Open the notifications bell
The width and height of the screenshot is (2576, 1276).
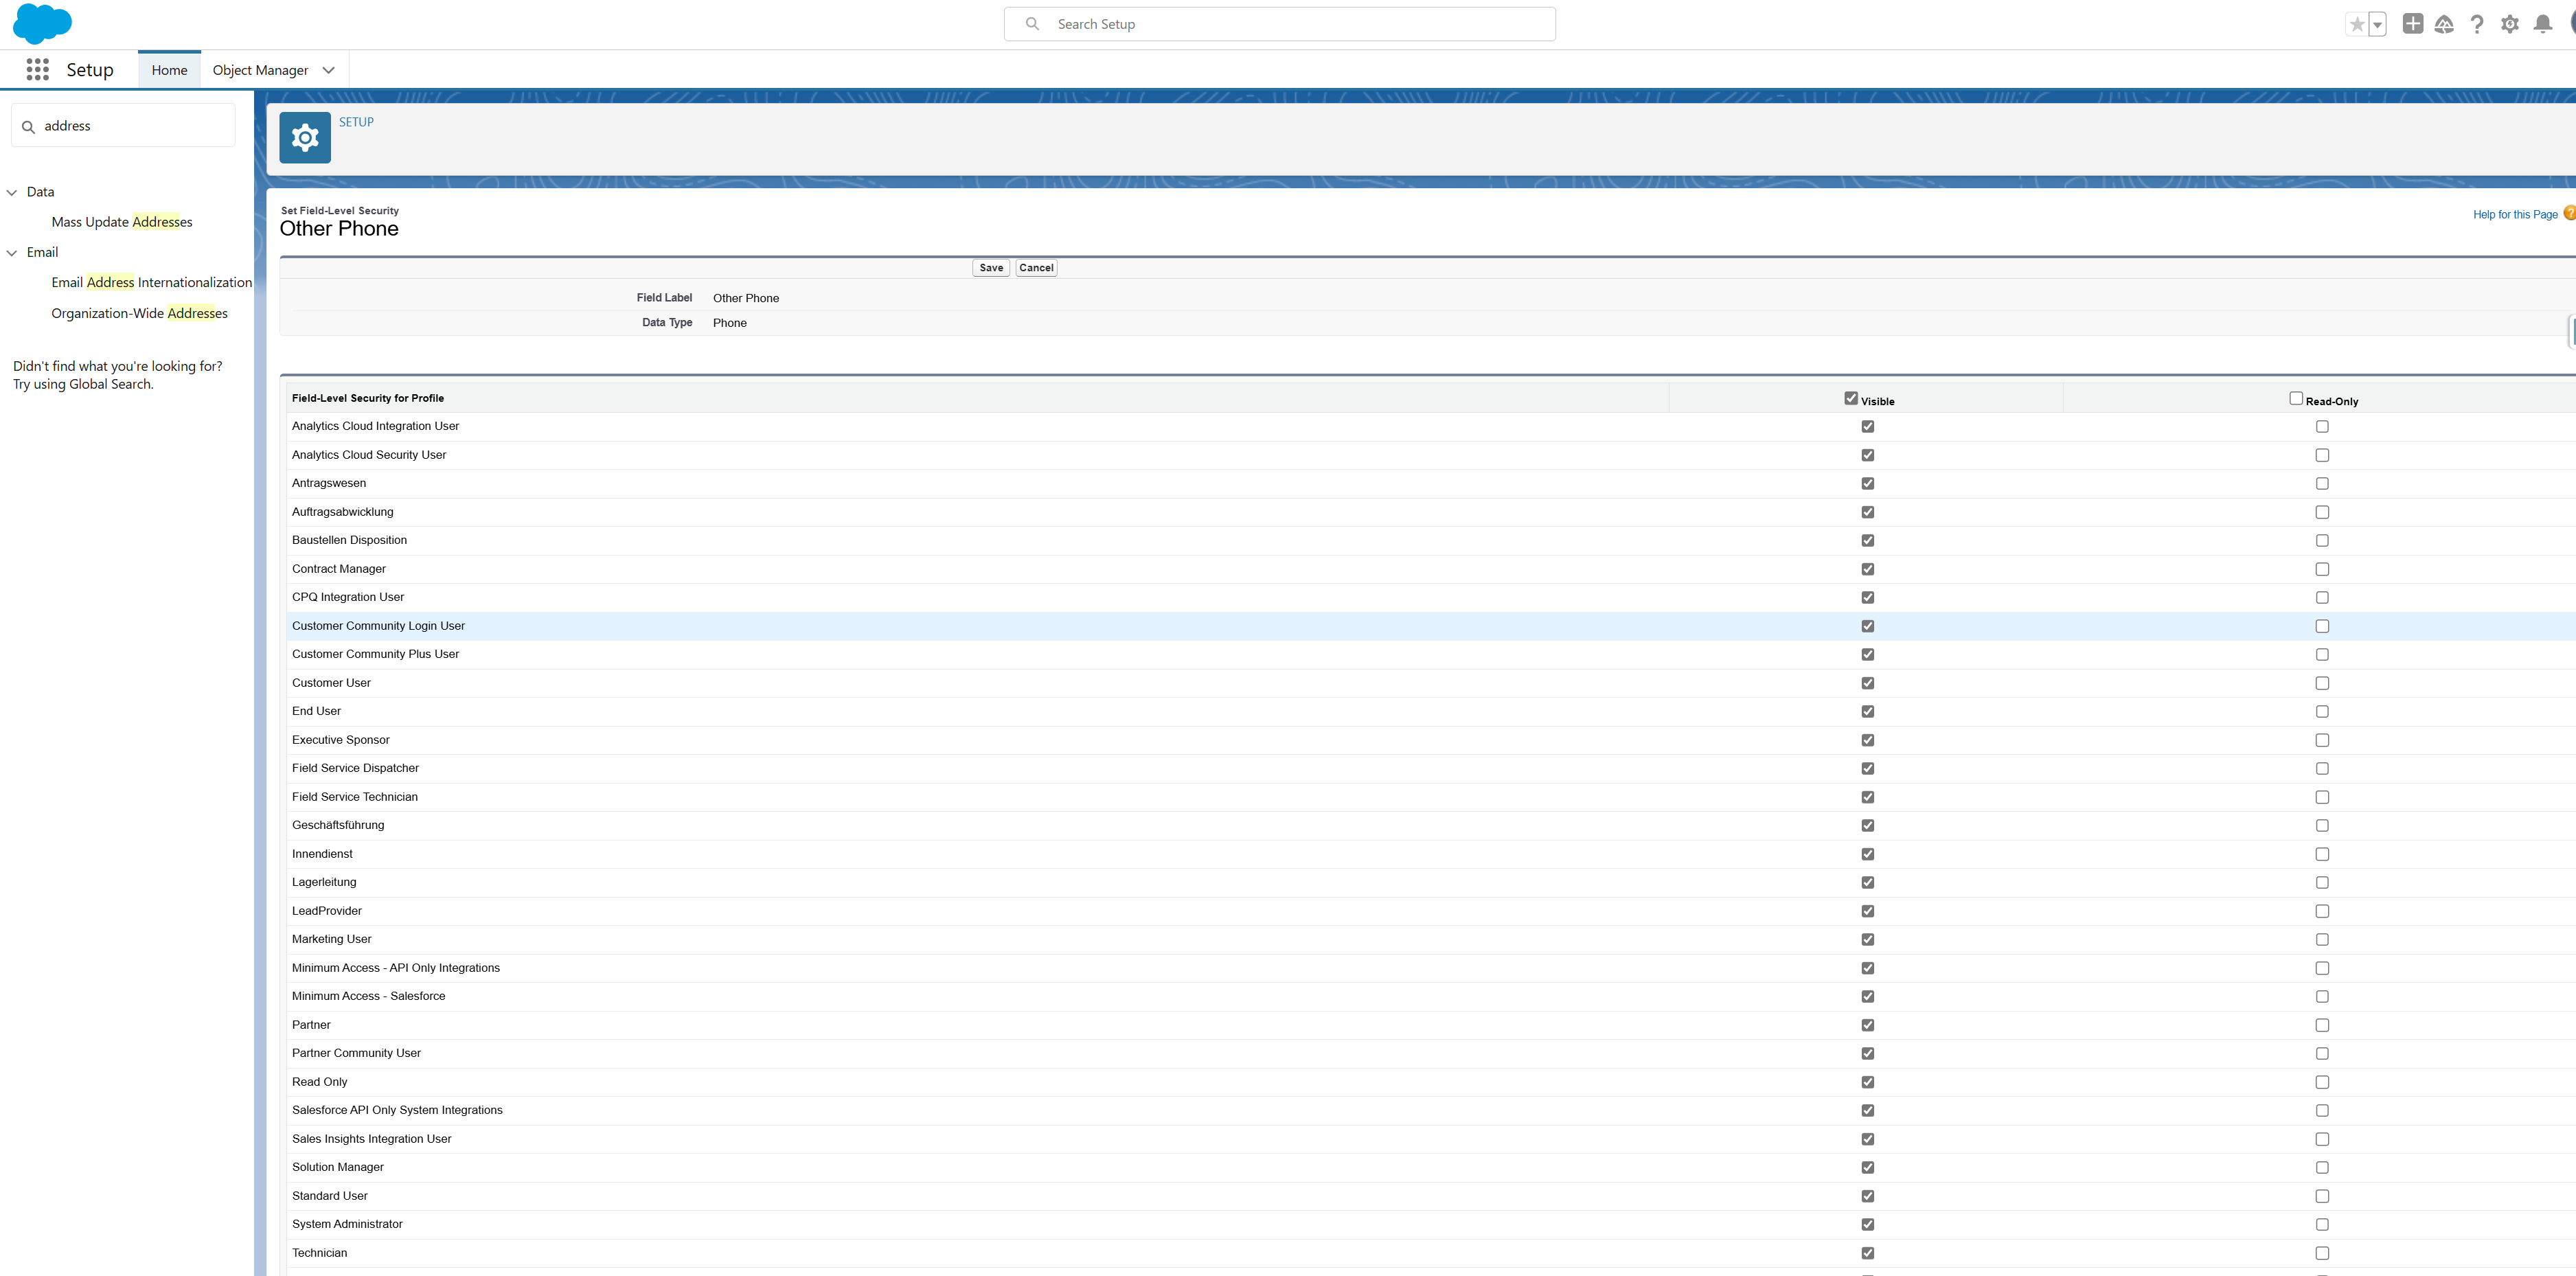tap(2542, 24)
